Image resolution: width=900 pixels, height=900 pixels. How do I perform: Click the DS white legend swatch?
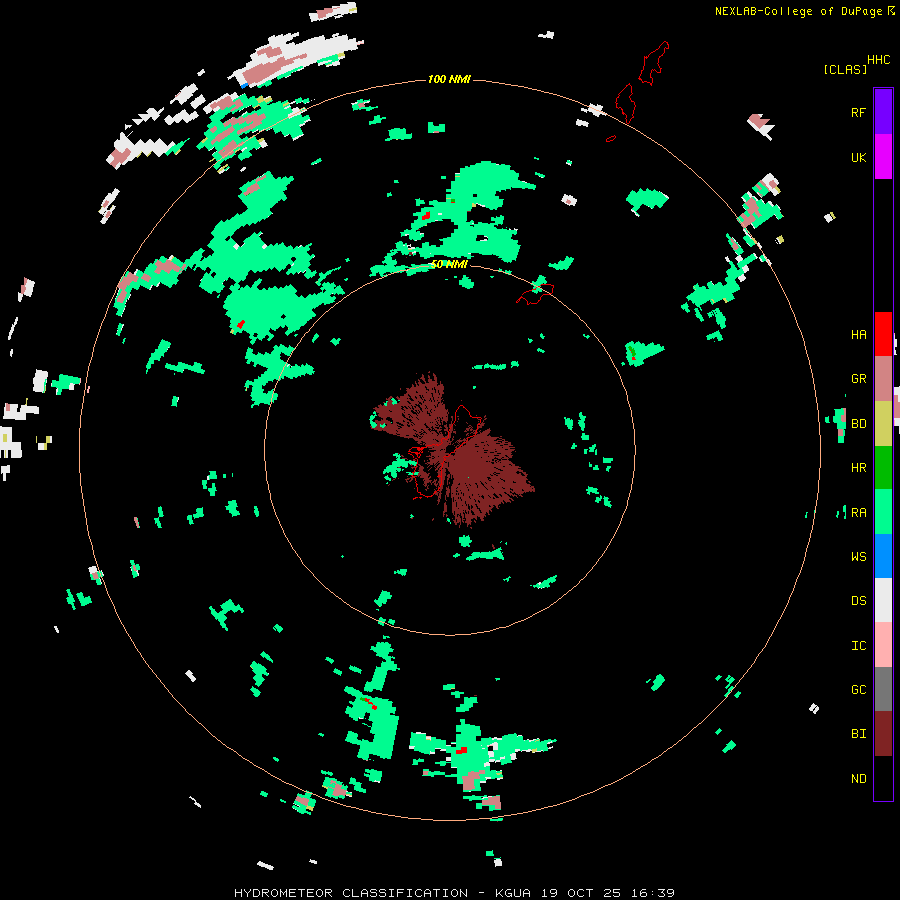pyautogui.click(x=883, y=600)
